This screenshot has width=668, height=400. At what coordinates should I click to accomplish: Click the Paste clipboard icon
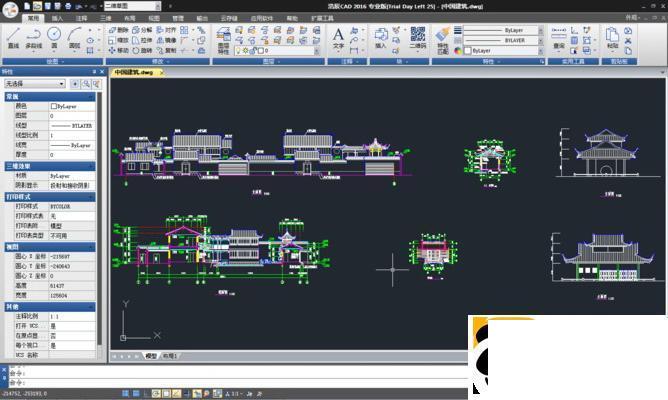tap(612, 37)
